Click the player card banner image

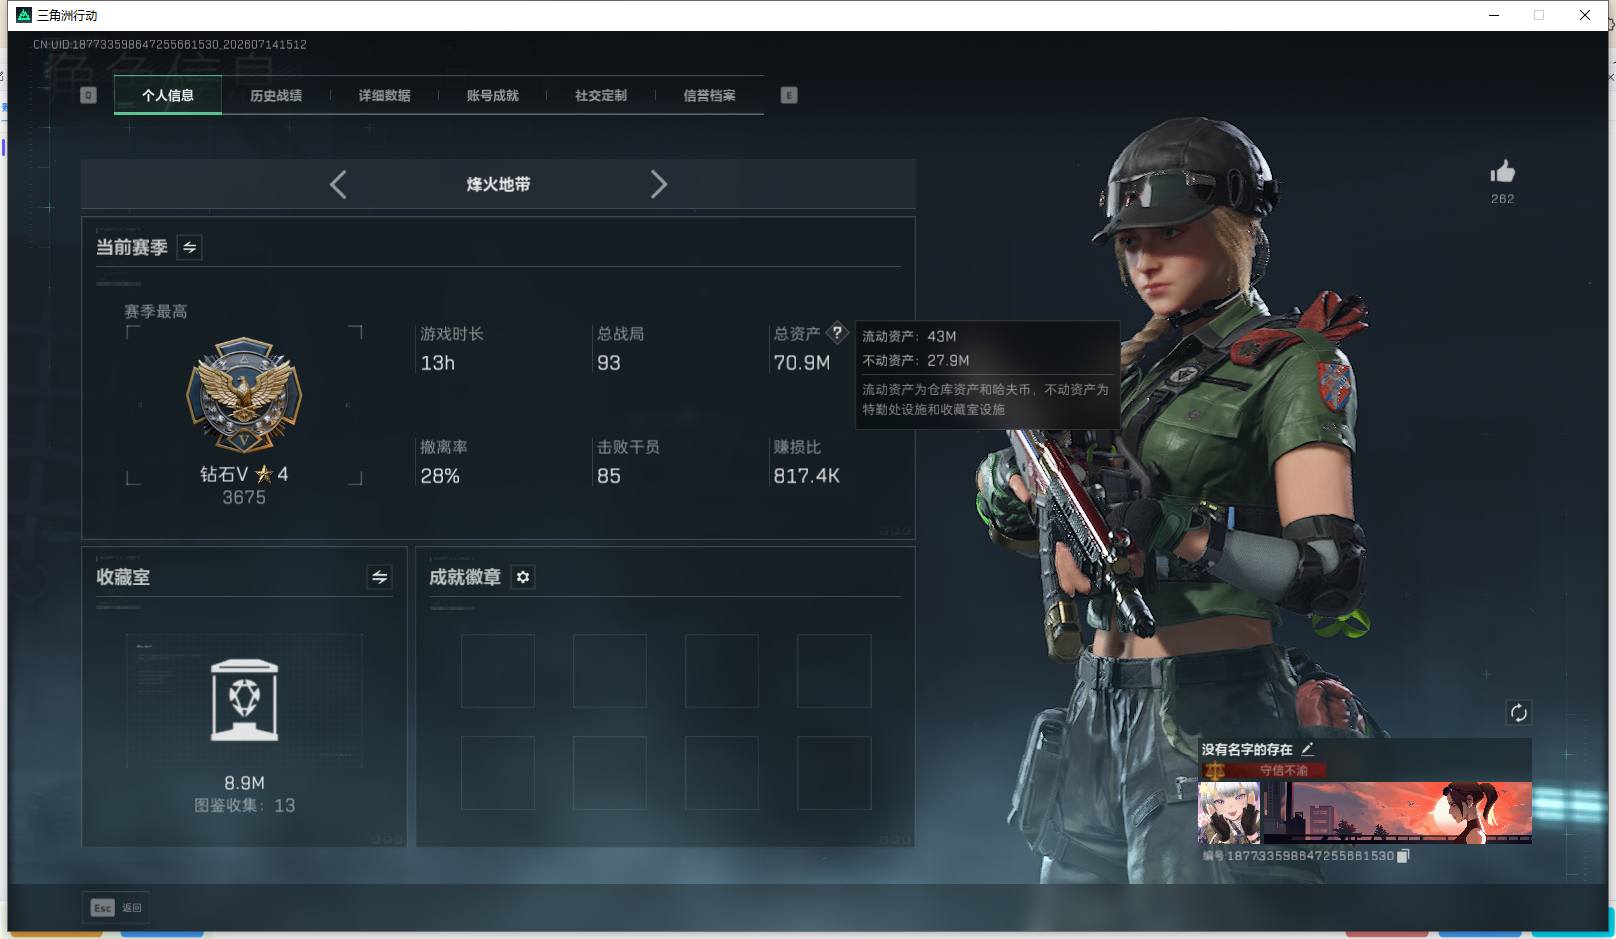pyautogui.click(x=1397, y=813)
